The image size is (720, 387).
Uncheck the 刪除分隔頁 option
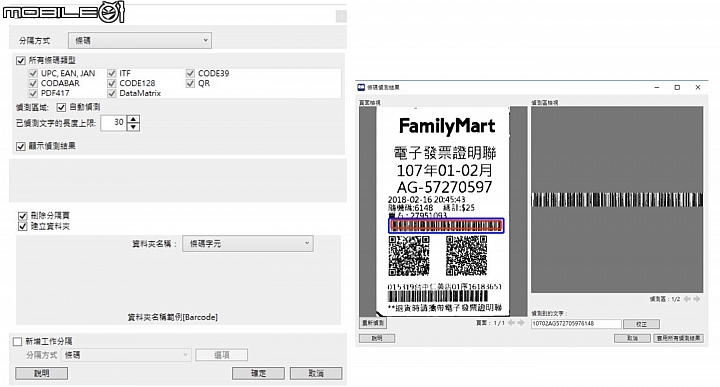22,216
